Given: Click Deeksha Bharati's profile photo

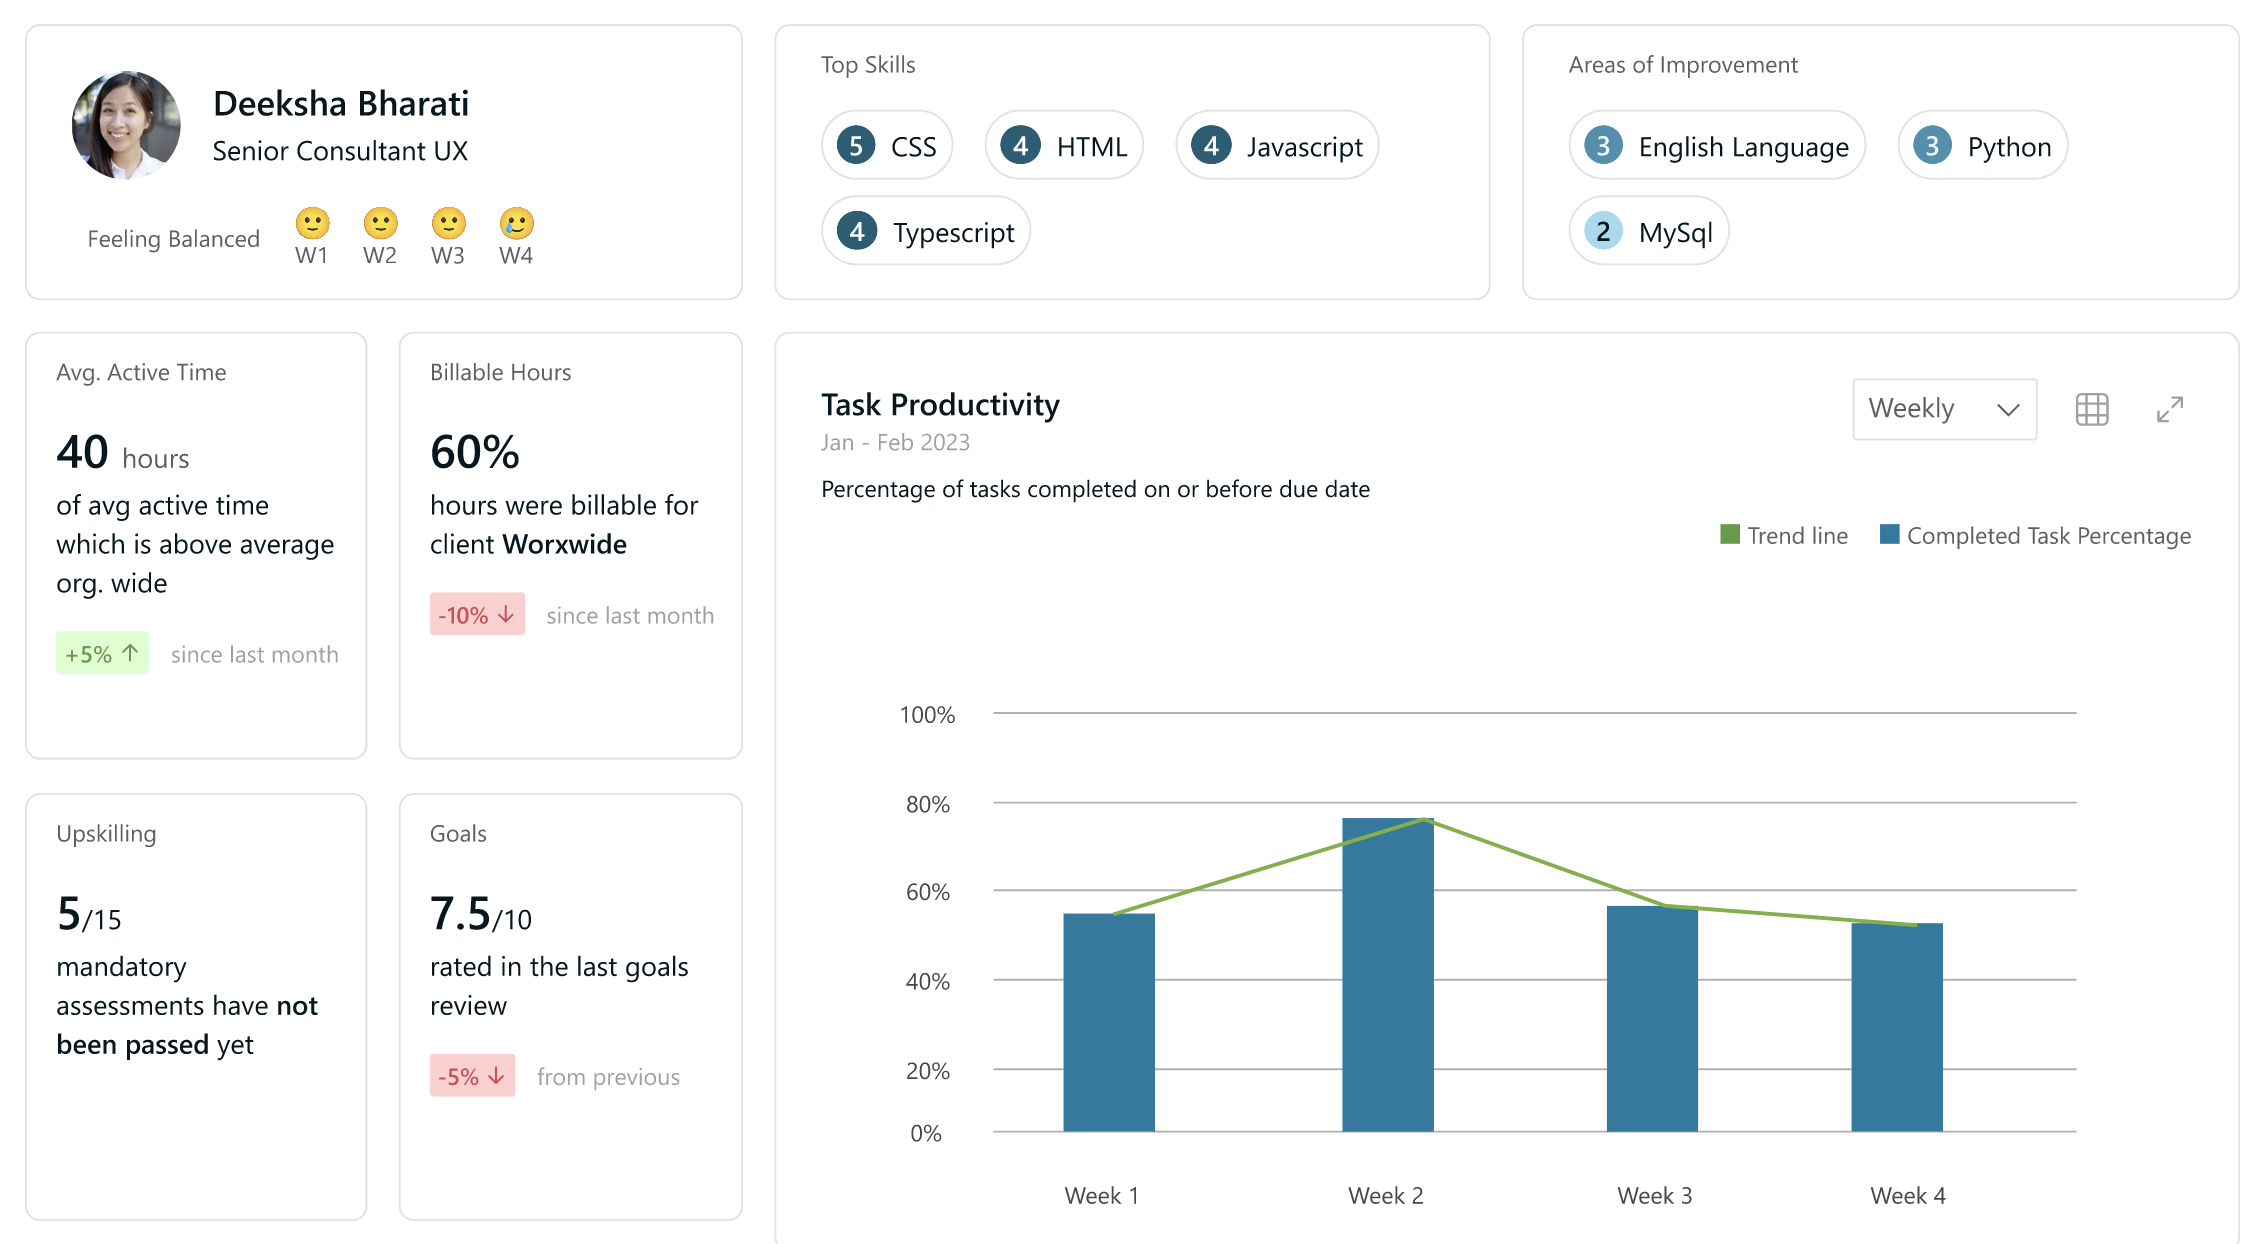Looking at the screenshot, I should 127,125.
